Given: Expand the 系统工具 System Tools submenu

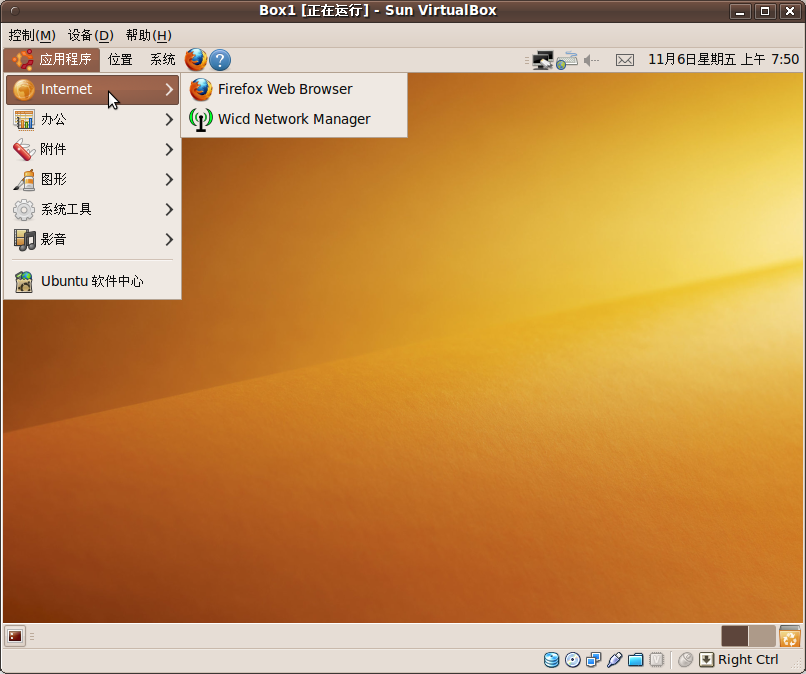Looking at the screenshot, I should click(93, 209).
